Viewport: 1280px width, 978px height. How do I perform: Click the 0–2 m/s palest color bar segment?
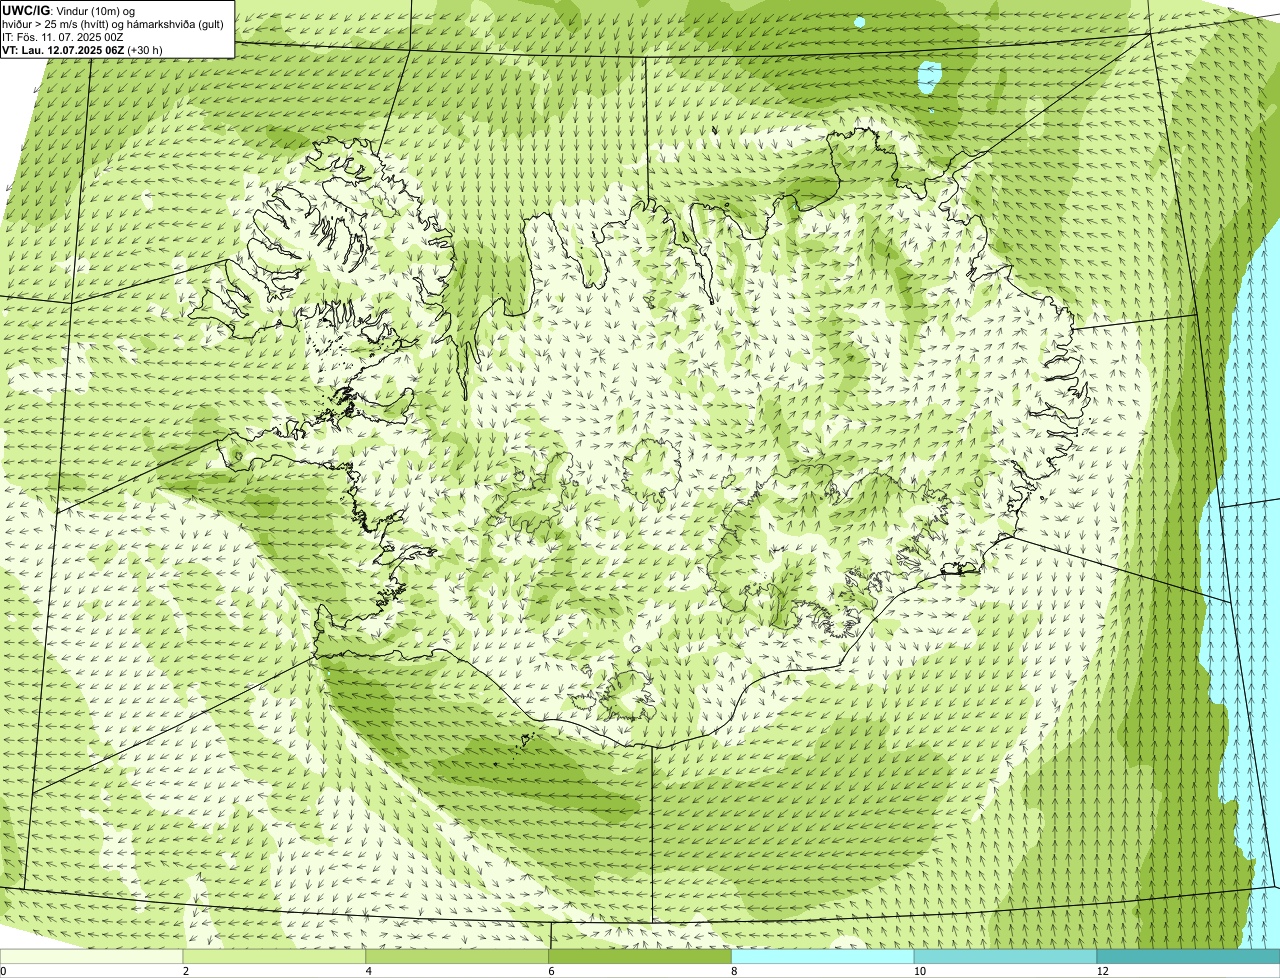(x=92, y=957)
